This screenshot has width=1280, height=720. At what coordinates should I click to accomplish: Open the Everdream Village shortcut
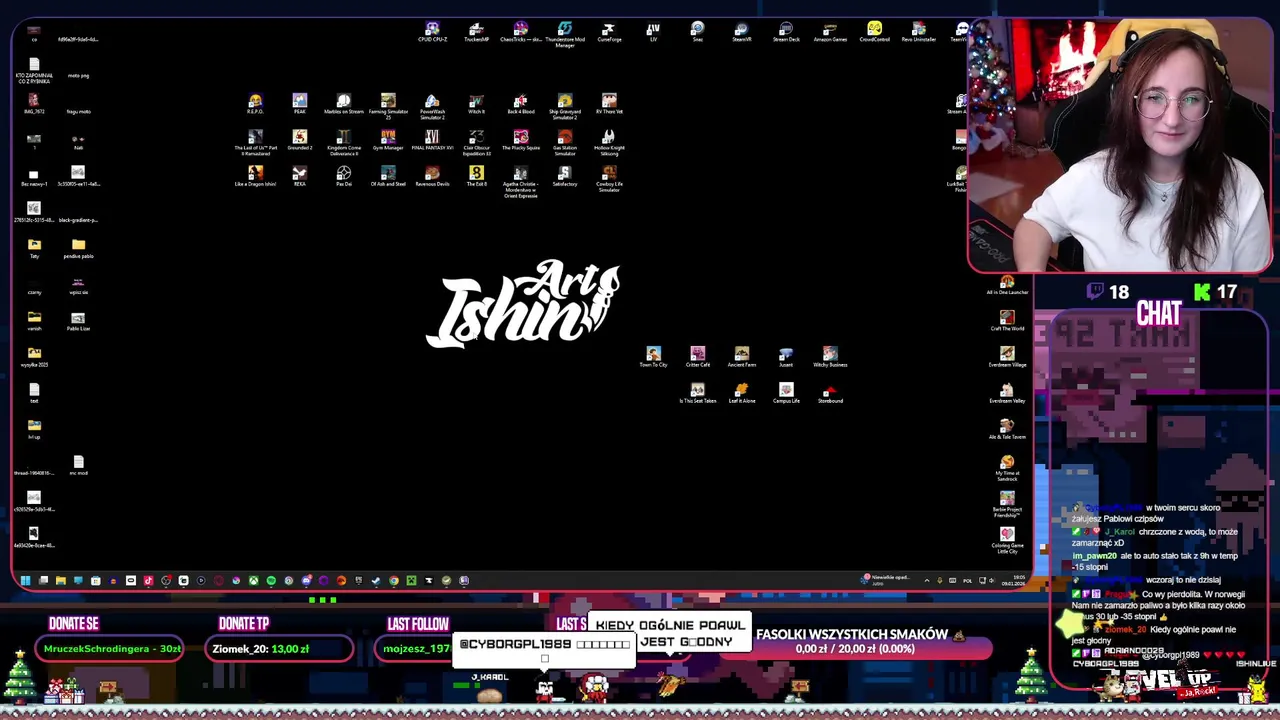coord(1007,357)
